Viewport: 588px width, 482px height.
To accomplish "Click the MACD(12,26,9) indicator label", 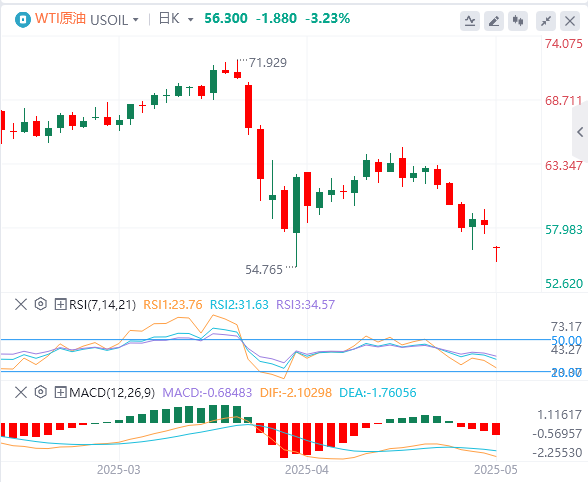I will [112, 393].
